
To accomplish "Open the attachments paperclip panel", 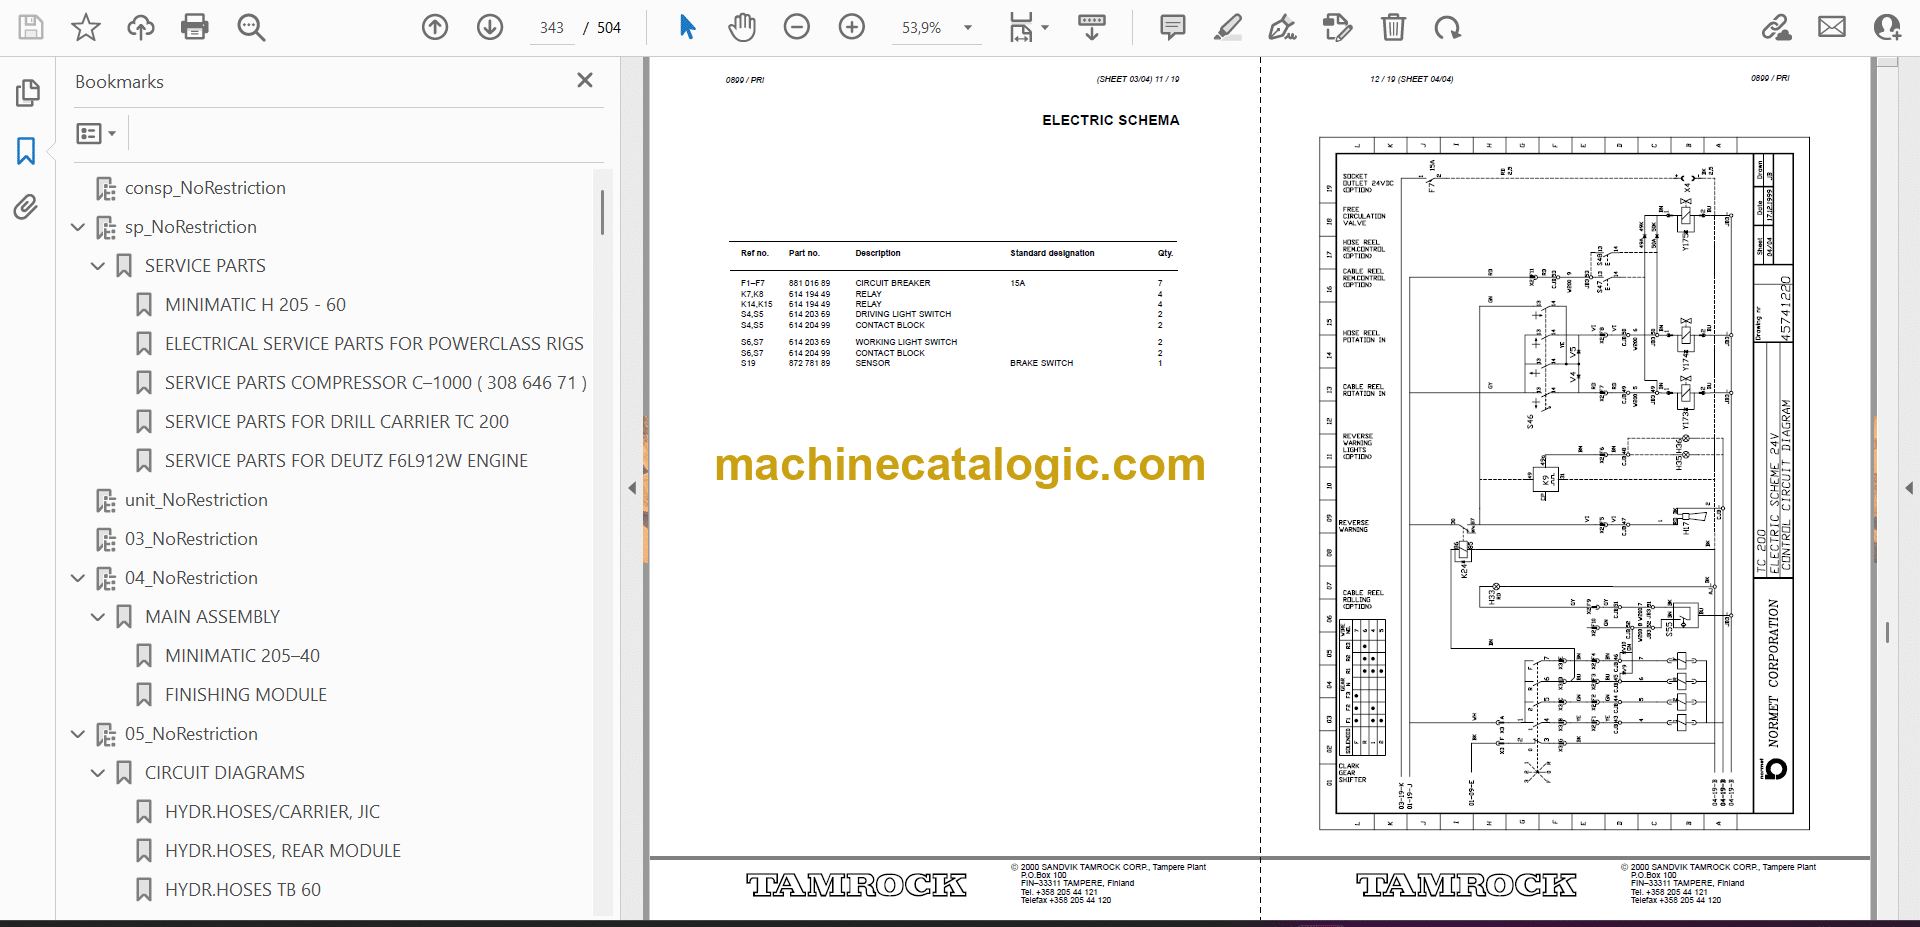I will click(27, 207).
